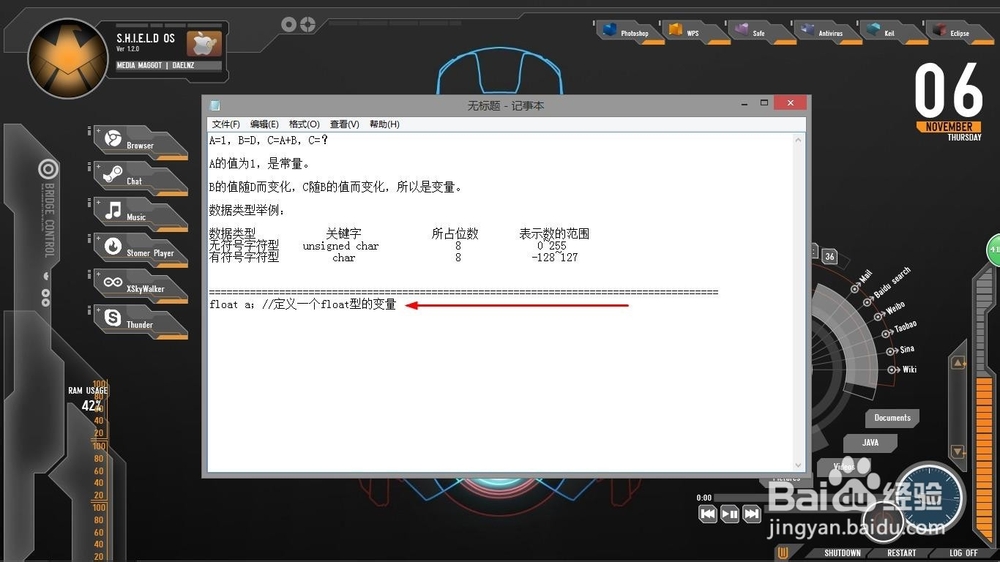Open the 文件(F) menu

click(226, 124)
